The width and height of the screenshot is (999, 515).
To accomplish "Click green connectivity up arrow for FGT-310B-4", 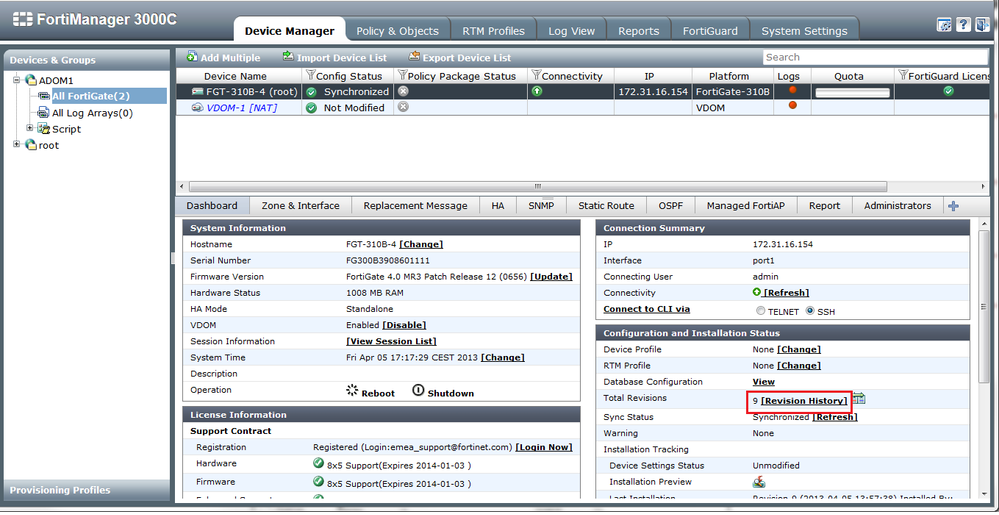I will 537,91.
